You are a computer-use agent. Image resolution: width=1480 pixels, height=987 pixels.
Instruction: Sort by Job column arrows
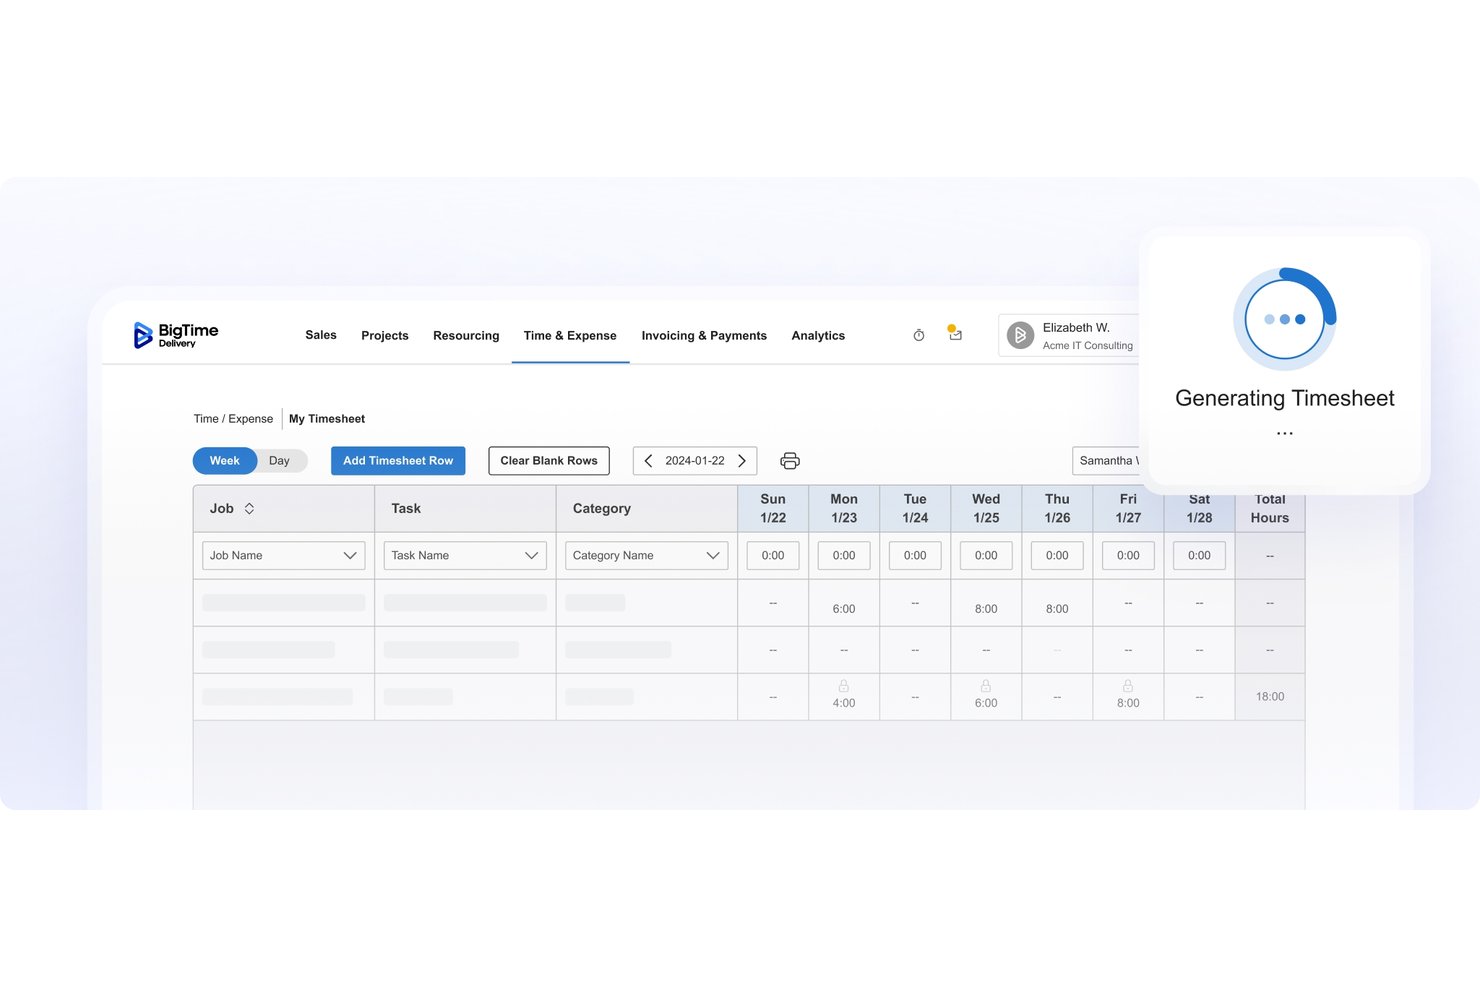coord(249,509)
